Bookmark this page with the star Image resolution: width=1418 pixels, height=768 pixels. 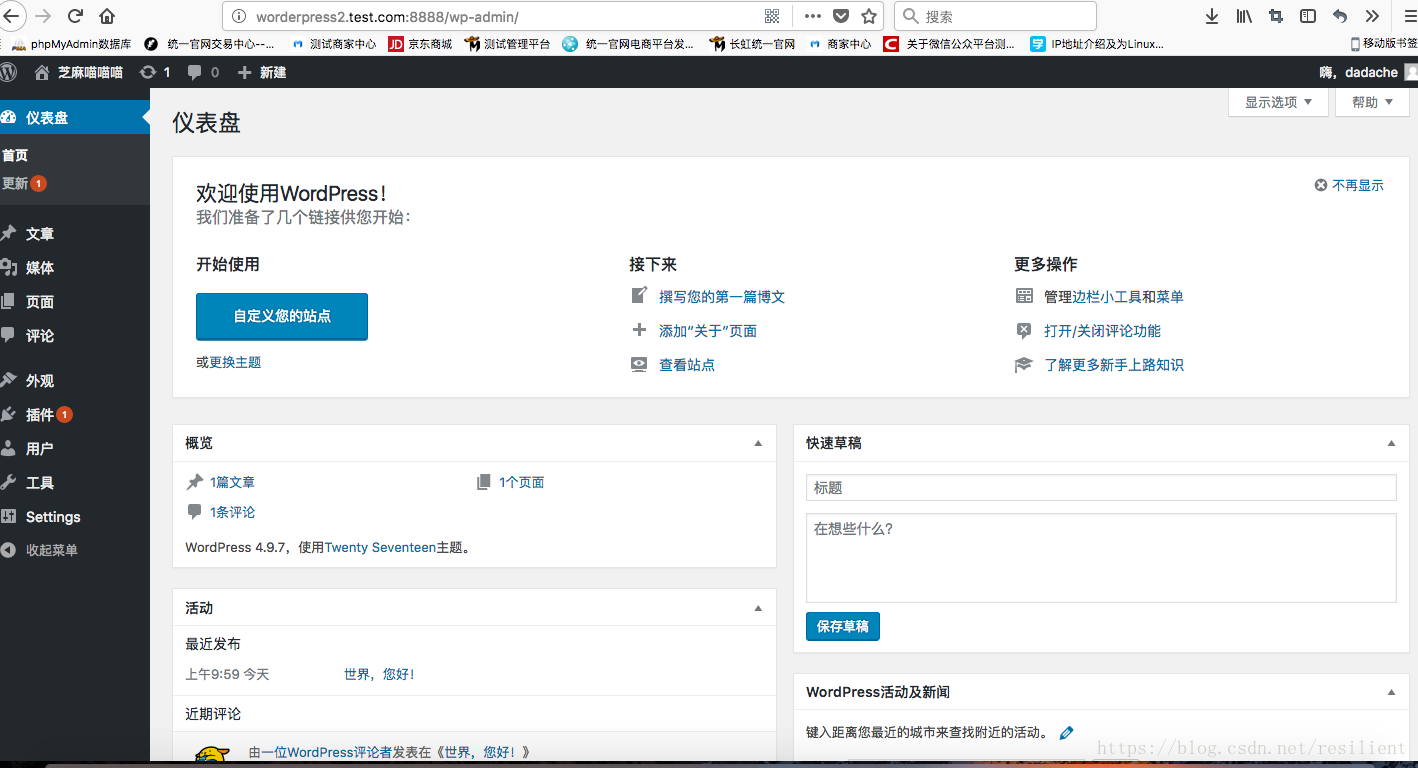pos(869,16)
